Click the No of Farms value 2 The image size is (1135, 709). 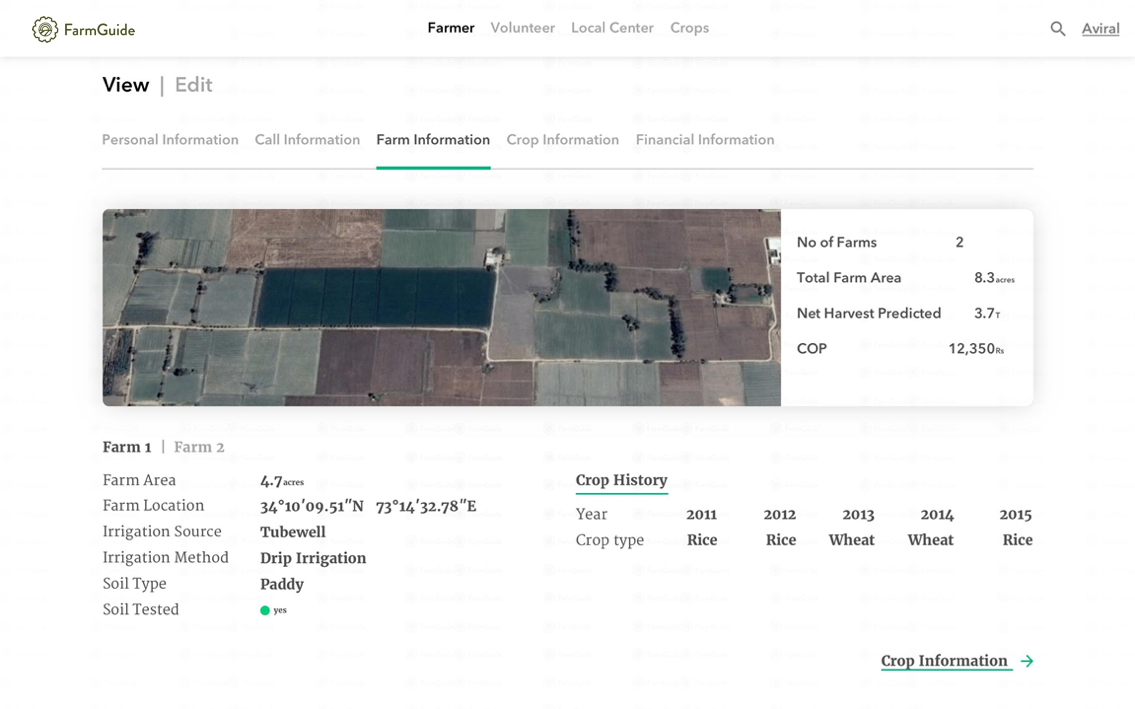959,243
